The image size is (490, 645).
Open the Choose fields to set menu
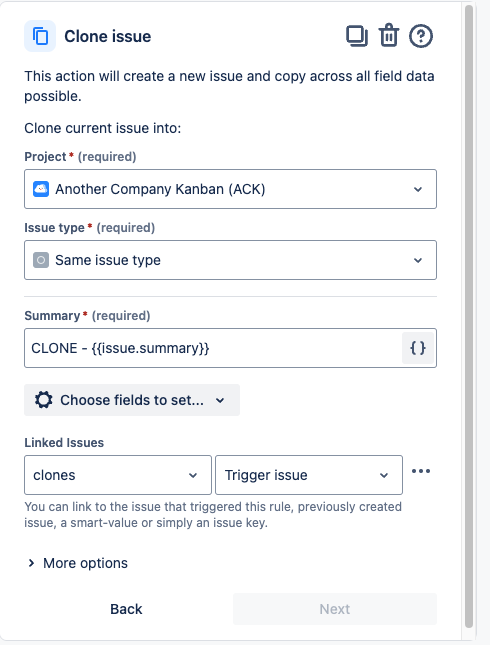[x=132, y=400]
